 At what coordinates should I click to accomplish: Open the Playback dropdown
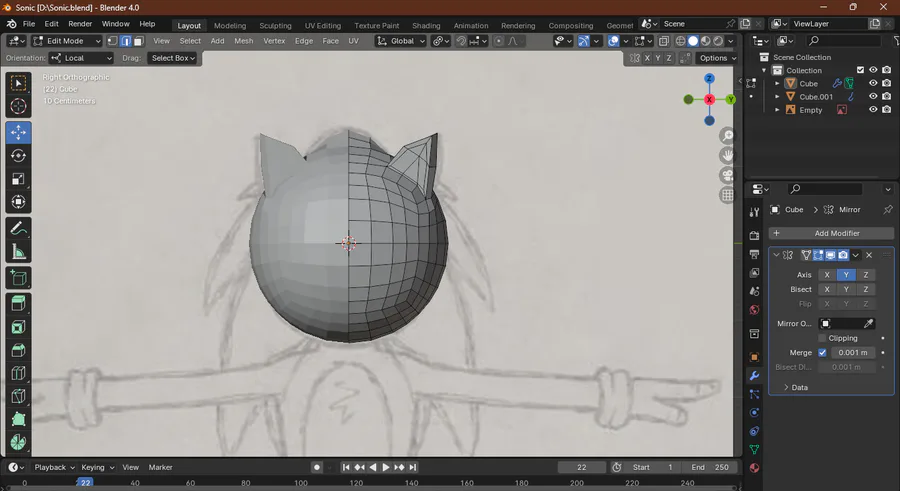point(54,467)
